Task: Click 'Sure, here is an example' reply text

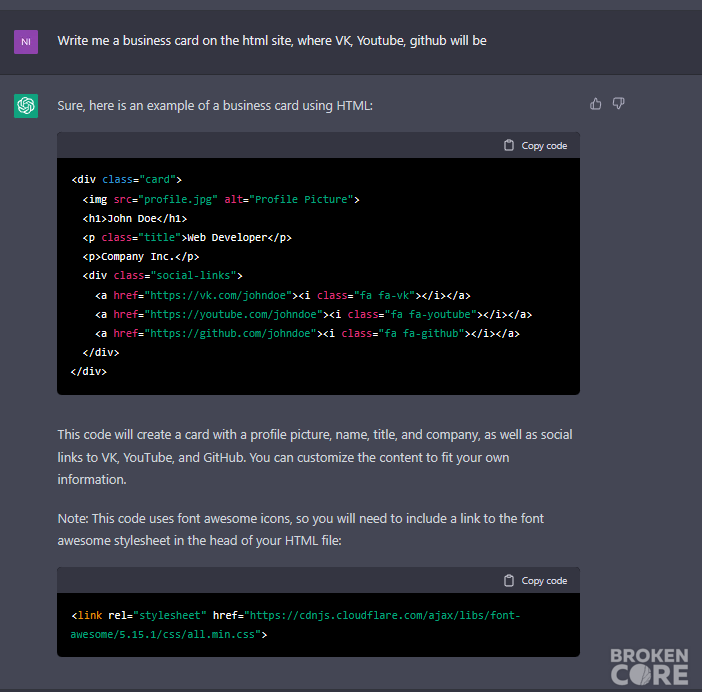Action: point(215,106)
